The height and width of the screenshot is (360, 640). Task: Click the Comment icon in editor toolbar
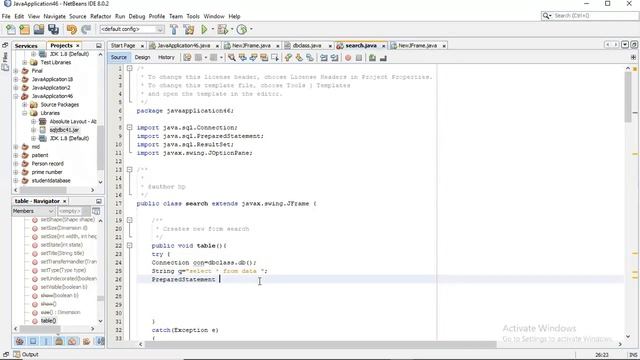(x=372, y=58)
